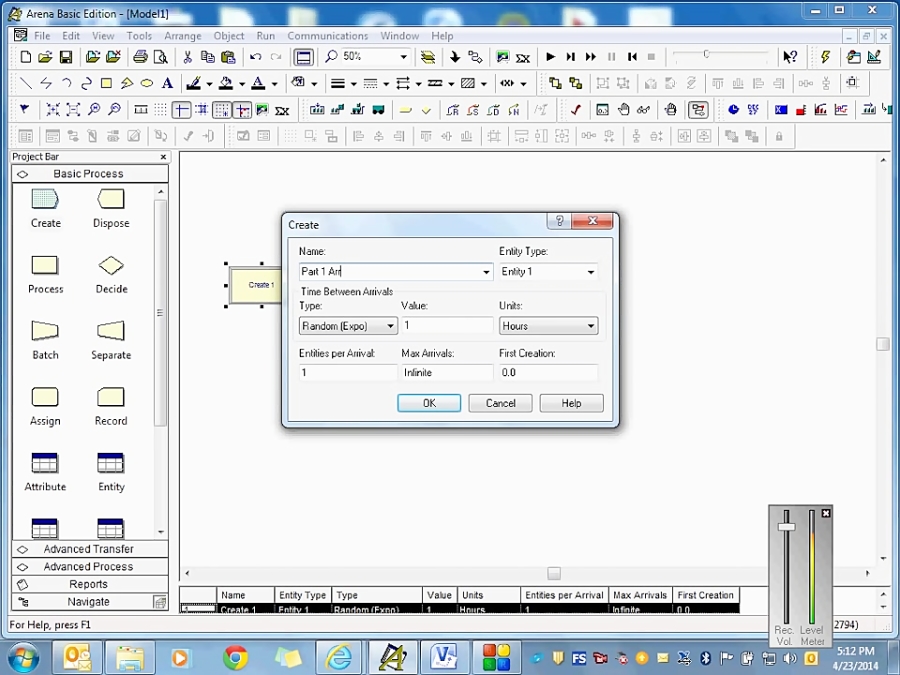
Task: Open the Units dropdown showing Hours
Action: pos(590,325)
